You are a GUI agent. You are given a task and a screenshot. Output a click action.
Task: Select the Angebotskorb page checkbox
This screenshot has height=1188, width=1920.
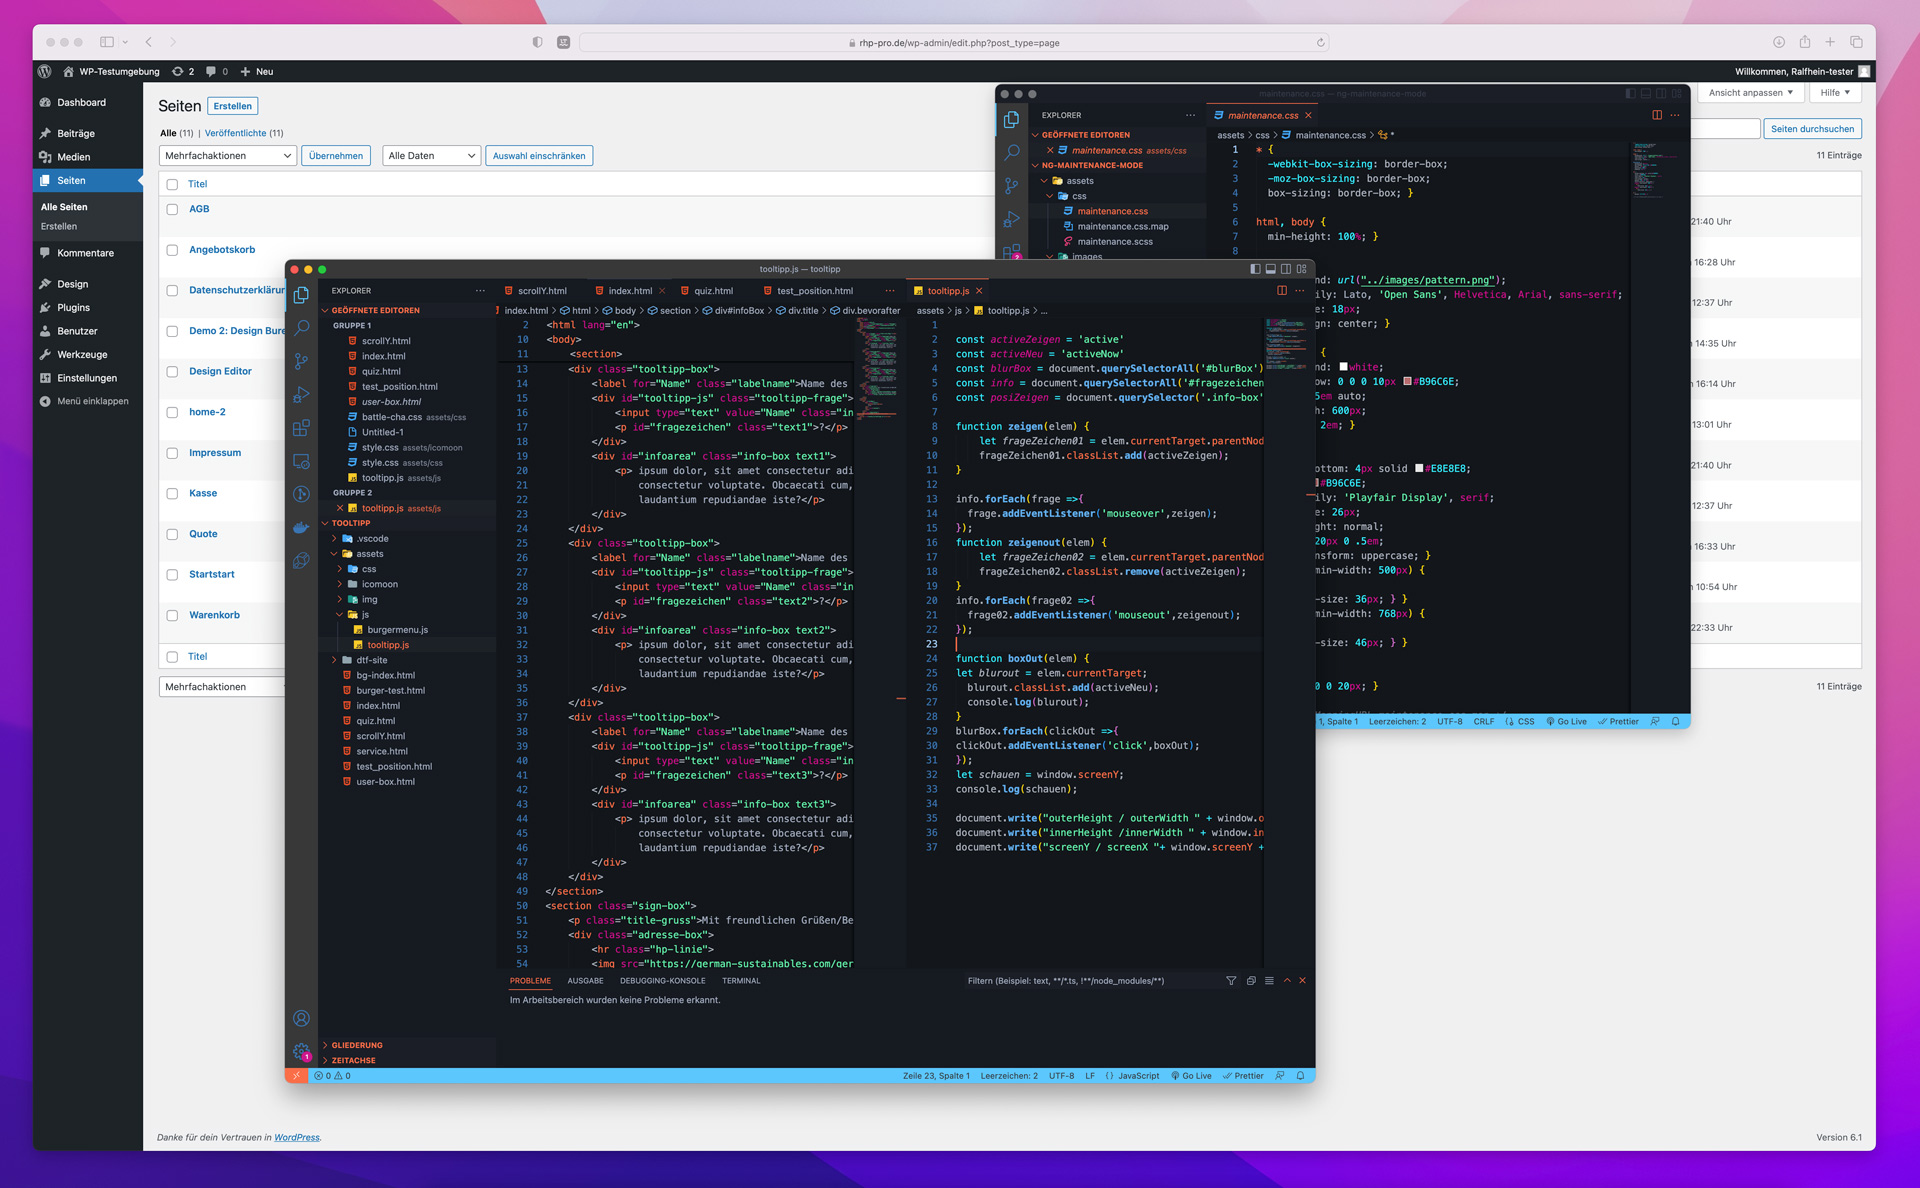(x=172, y=250)
